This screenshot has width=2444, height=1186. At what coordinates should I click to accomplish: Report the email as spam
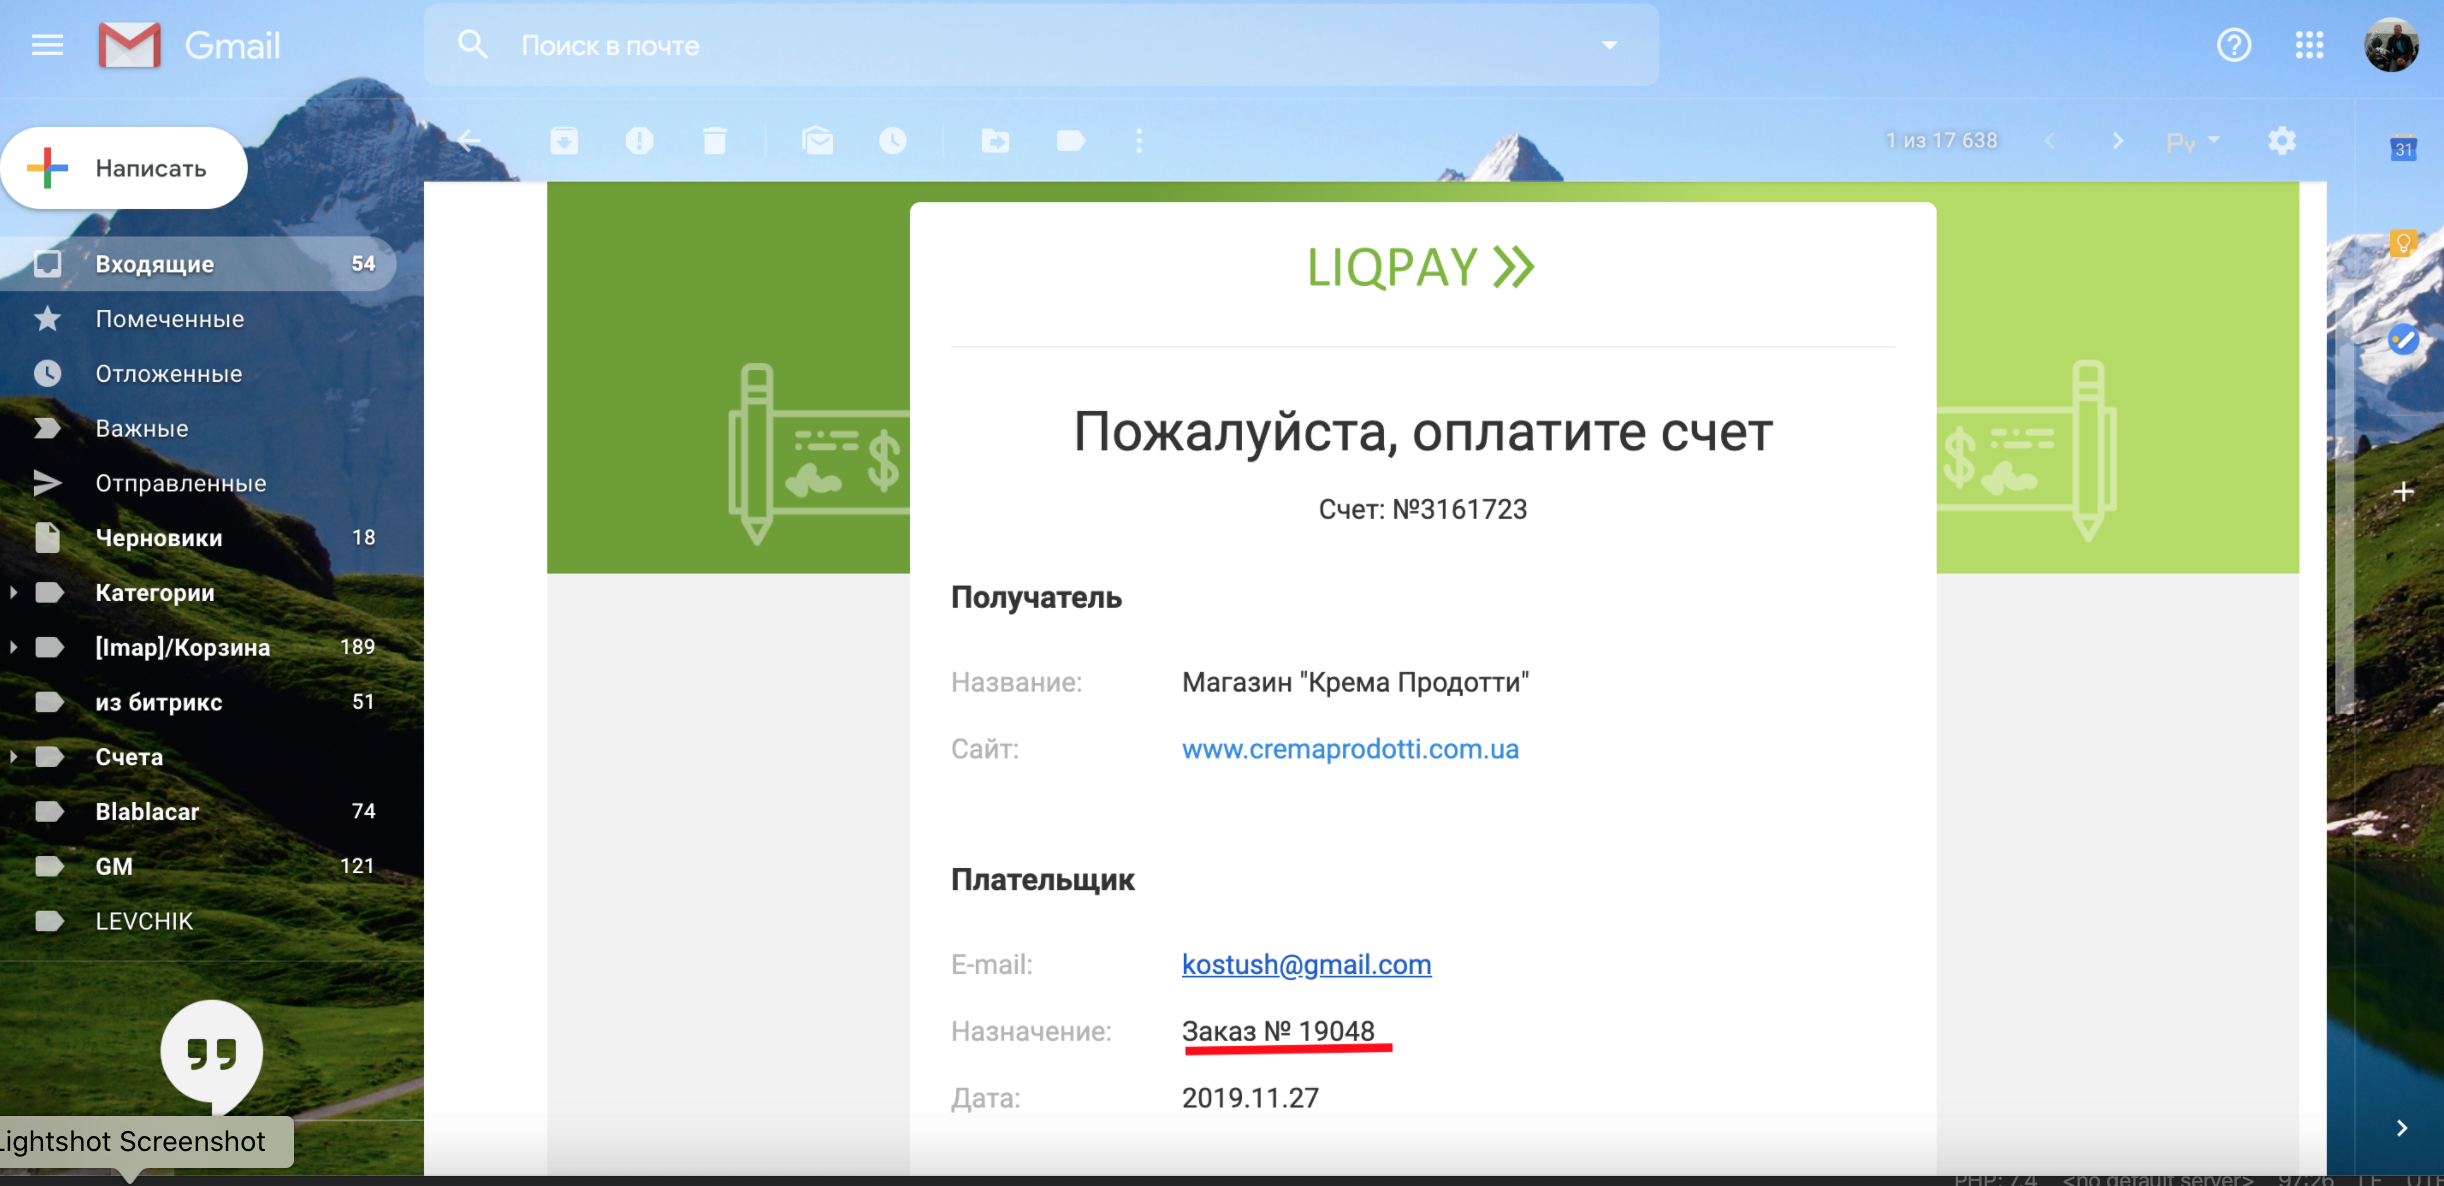(x=641, y=140)
